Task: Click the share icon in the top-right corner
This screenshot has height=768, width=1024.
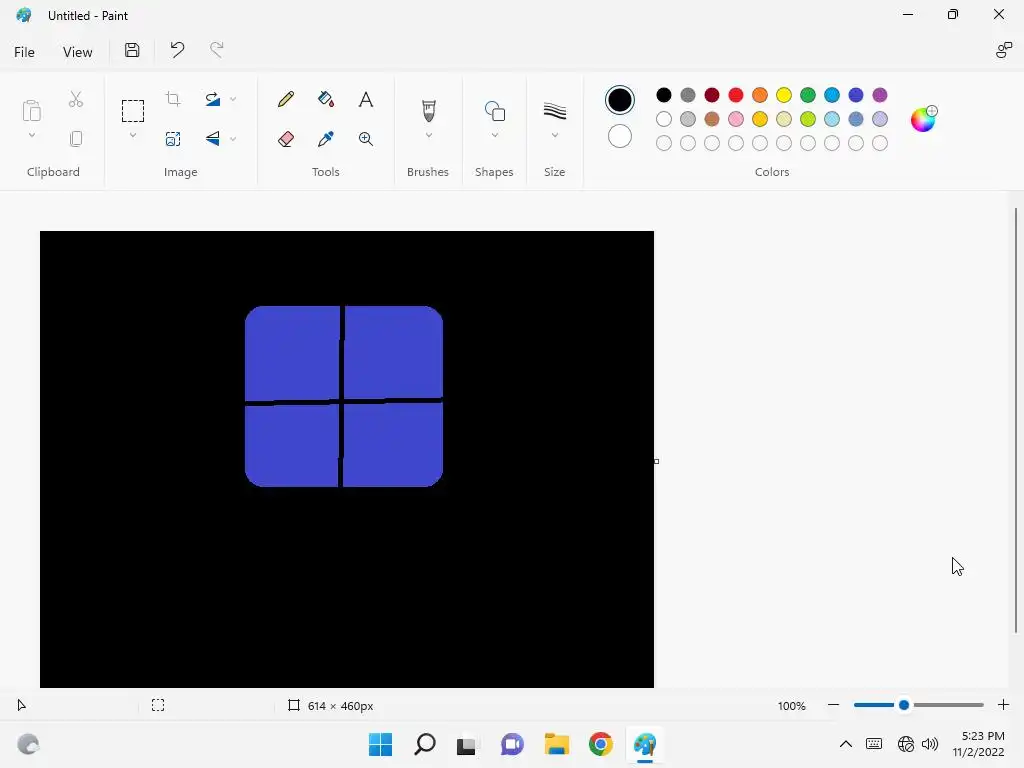Action: [x=1004, y=50]
